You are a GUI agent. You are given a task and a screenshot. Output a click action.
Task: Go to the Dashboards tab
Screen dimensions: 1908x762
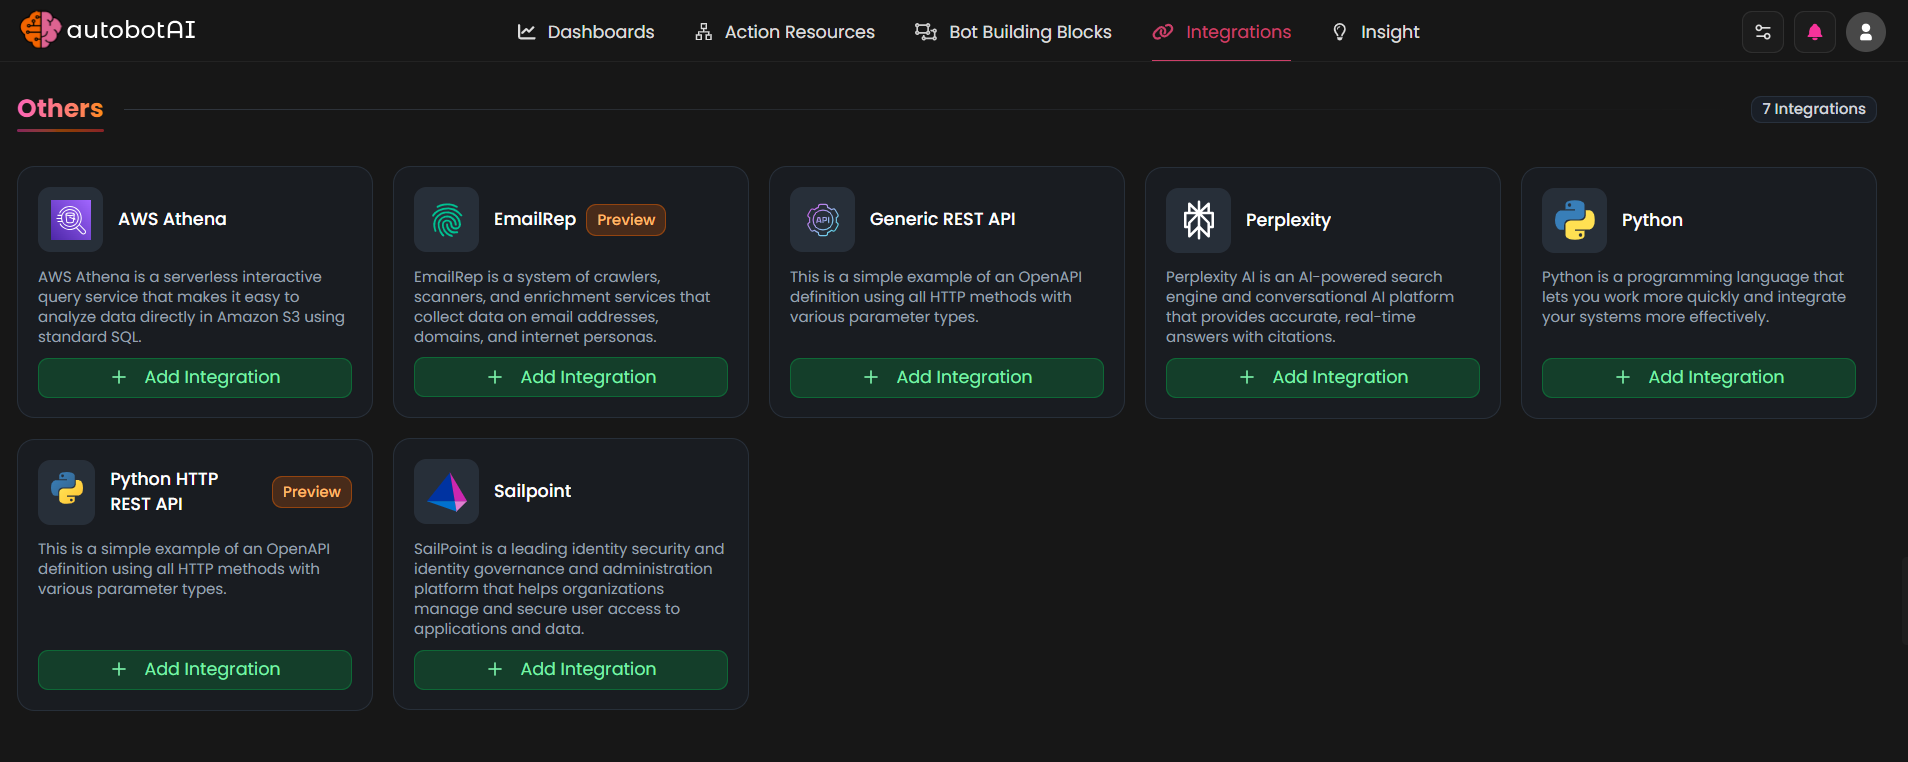pyautogui.click(x=586, y=32)
